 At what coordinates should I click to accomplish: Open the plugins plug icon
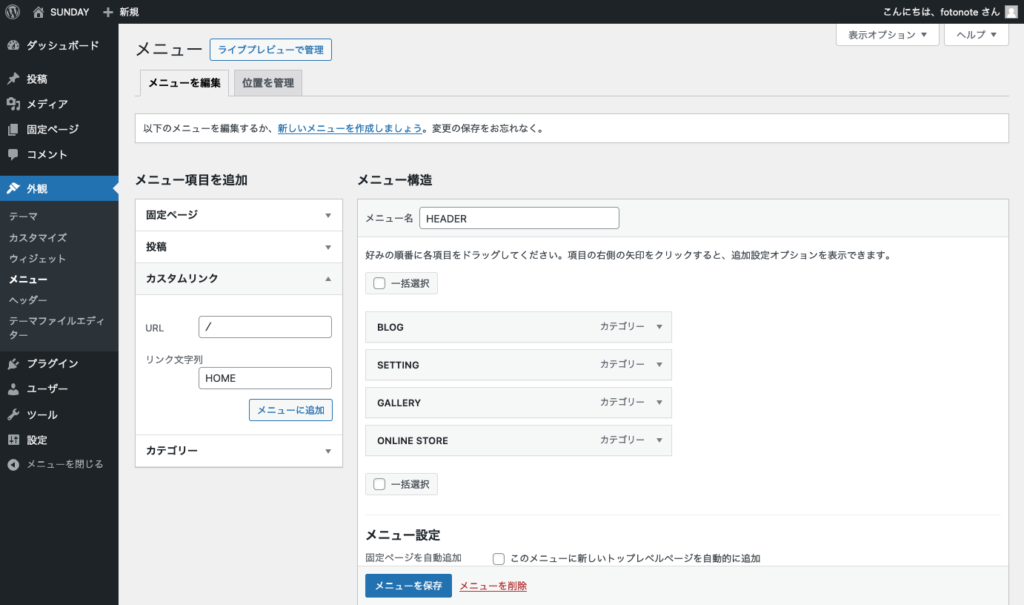[13, 363]
